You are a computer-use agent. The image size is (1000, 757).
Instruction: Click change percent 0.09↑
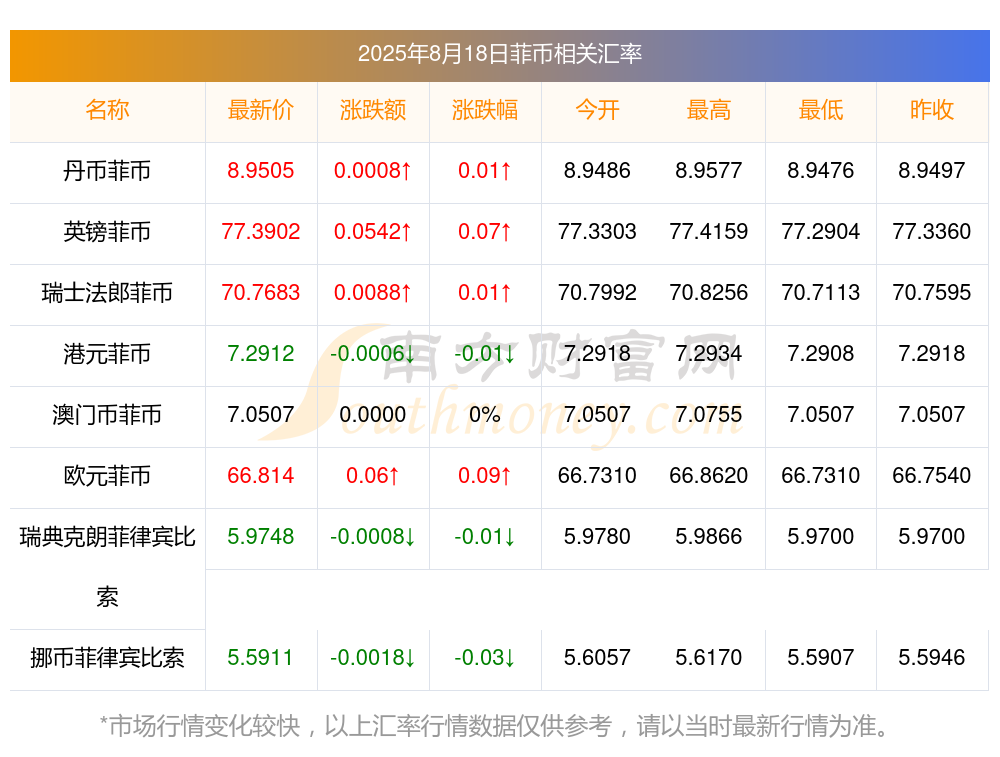(x=485, y=476)
